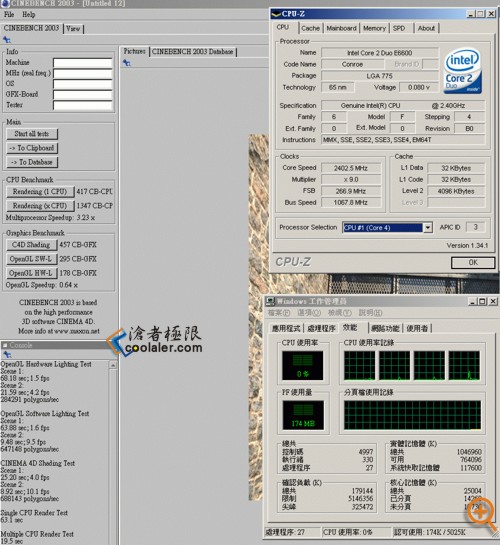Run Rendering (x CPU) benchmark
The width and height of the screenshot is (500, 545).
tap(40, 206)
